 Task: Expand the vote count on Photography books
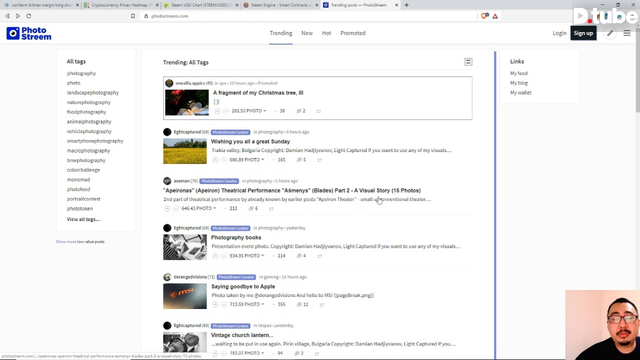coord(279,256)
